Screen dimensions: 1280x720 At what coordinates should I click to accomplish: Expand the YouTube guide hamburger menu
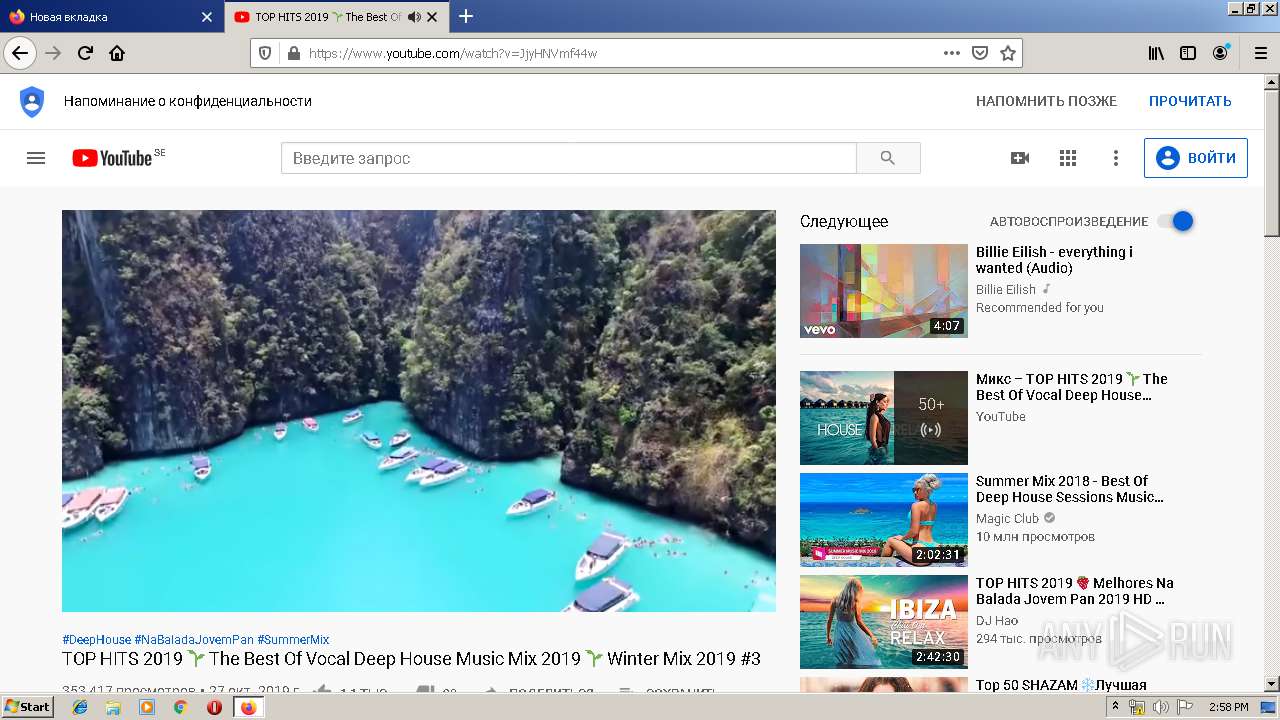click(x=36, y=158)
